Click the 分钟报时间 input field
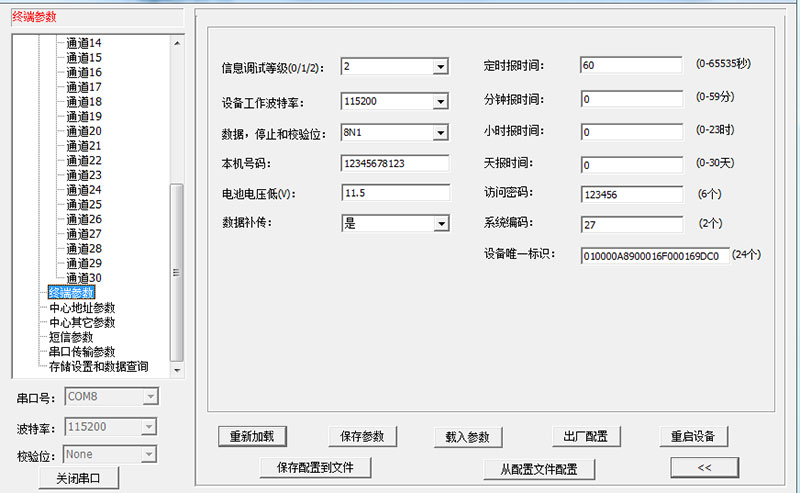Image resolution: width=800 pixels, height=493 pixels. pos(632,99)
